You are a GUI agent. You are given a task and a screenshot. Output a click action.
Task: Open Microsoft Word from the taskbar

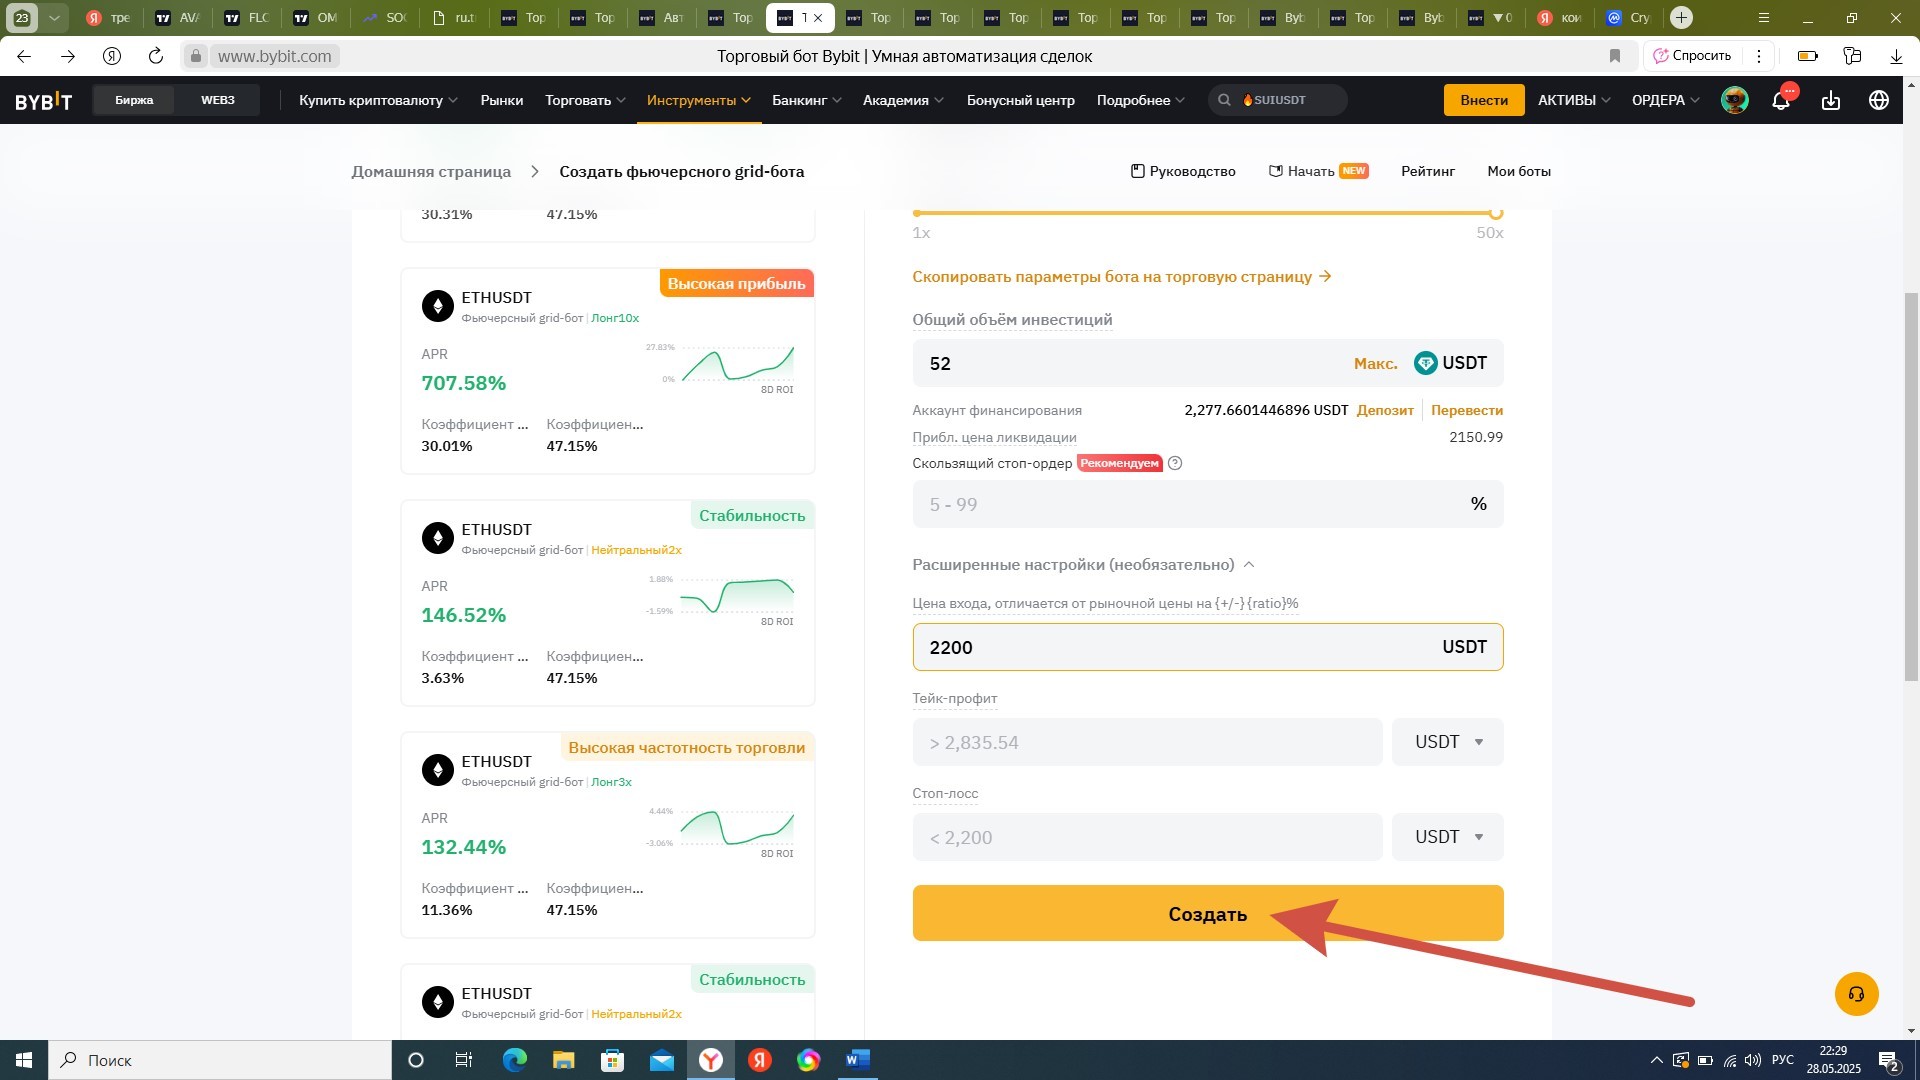pyautogui.click(x=858, y=1060)
